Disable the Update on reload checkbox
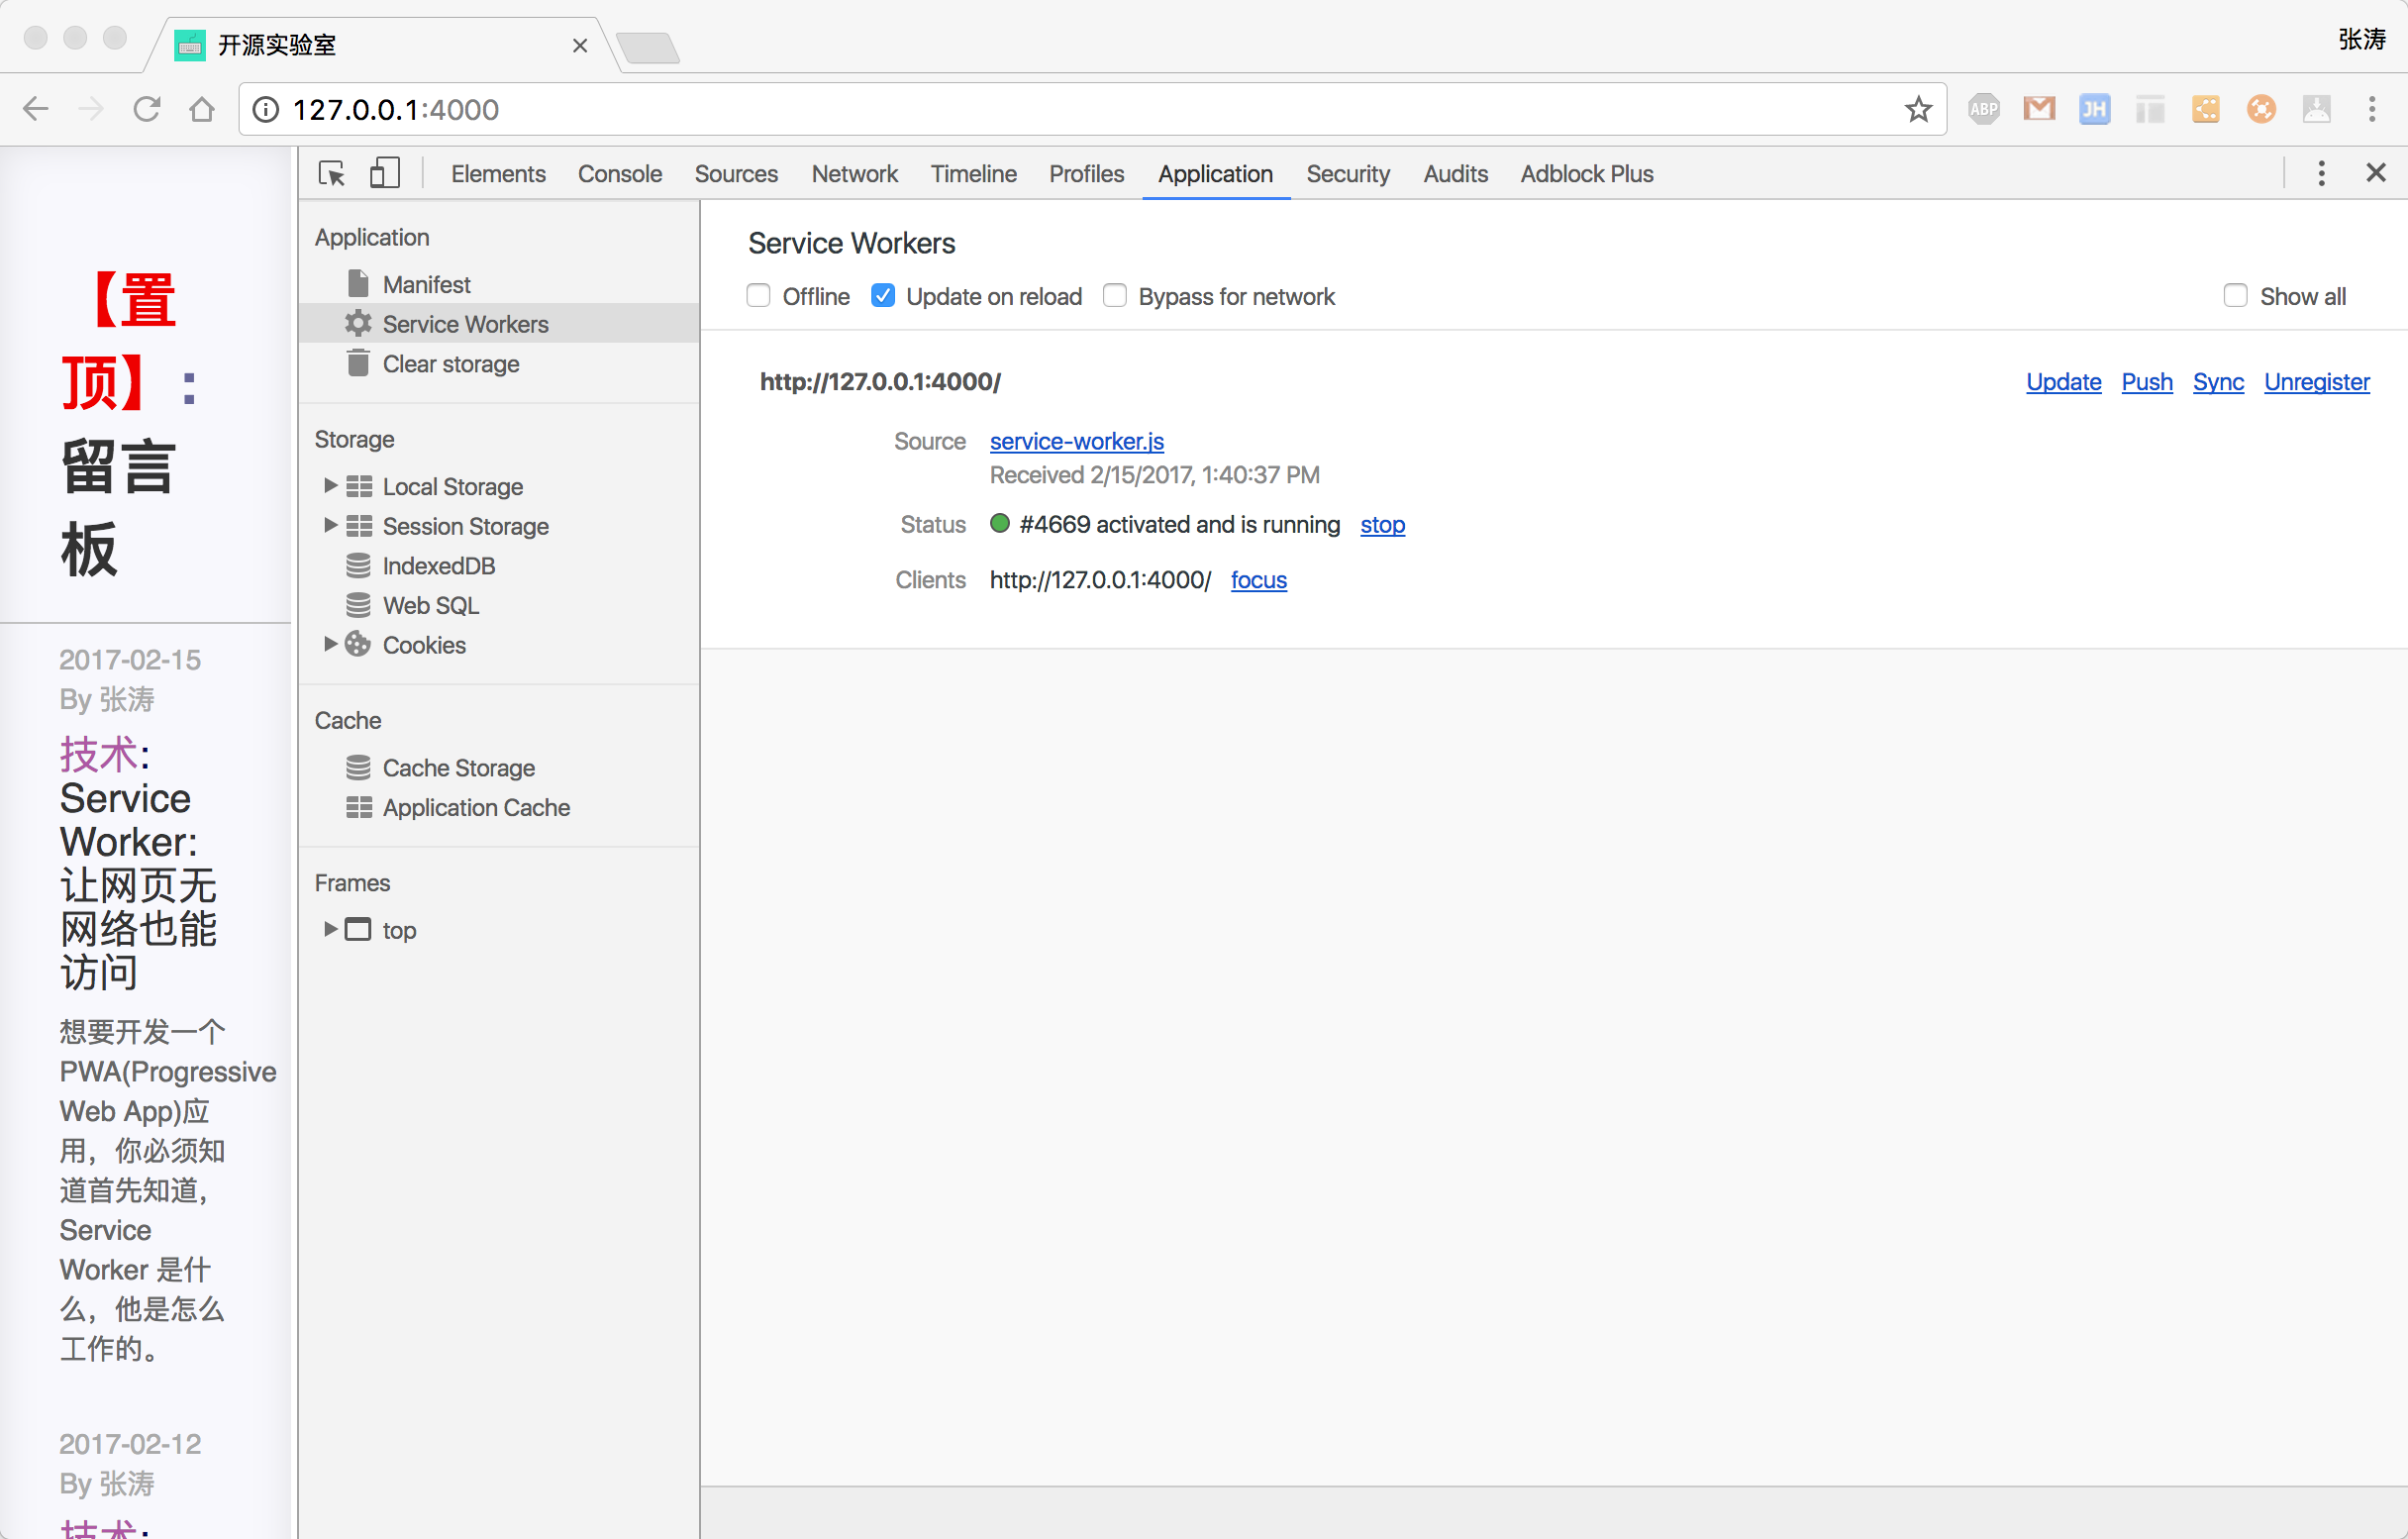The width and height of the screenshot is (2408, 1539). tap(883, 296)
